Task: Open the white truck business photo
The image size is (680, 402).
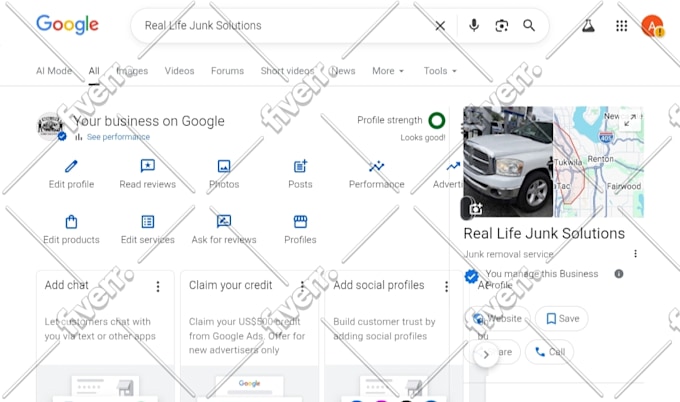Action: 508,162
